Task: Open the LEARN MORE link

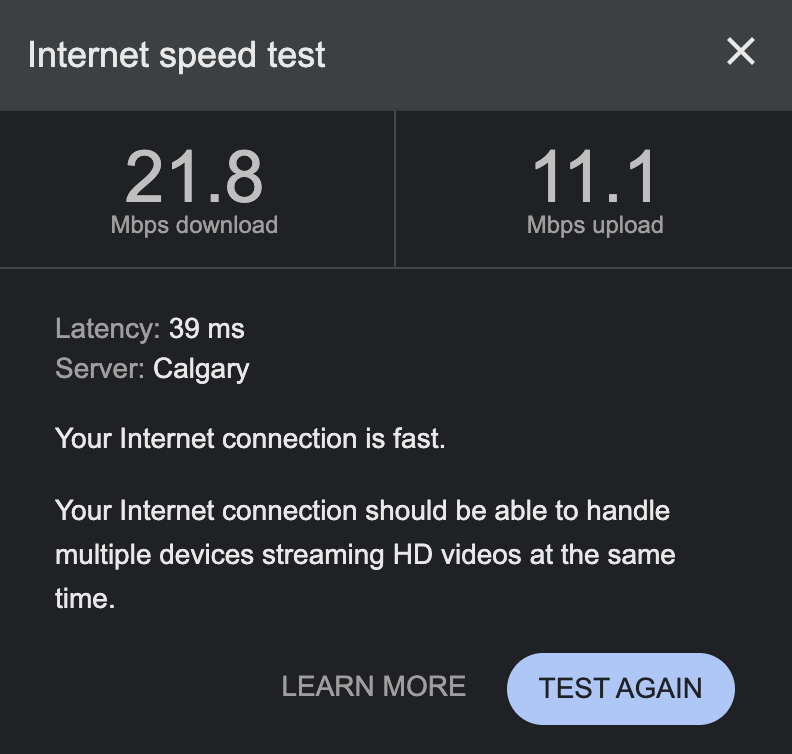Action: pyautogui.click(x=373, y=686)
